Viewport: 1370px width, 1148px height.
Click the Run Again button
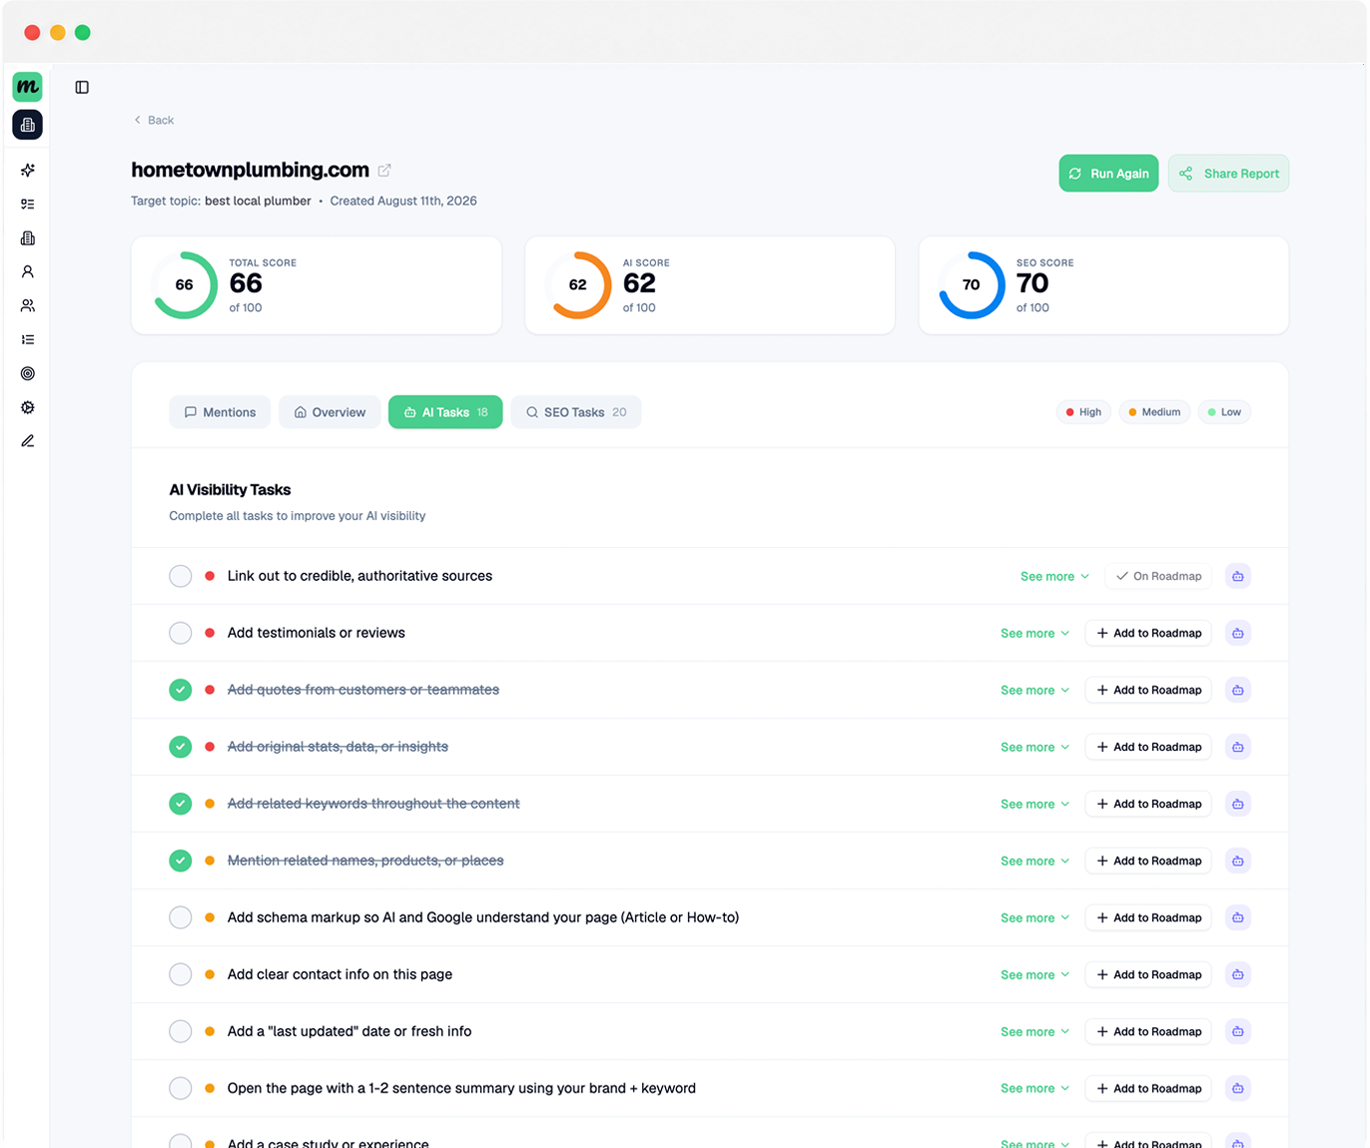pyautogui.click(x=1108, y=173)
